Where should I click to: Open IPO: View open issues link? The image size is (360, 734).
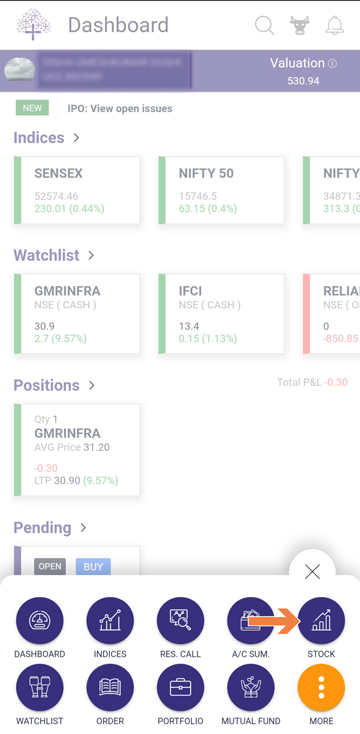[120, 109]
